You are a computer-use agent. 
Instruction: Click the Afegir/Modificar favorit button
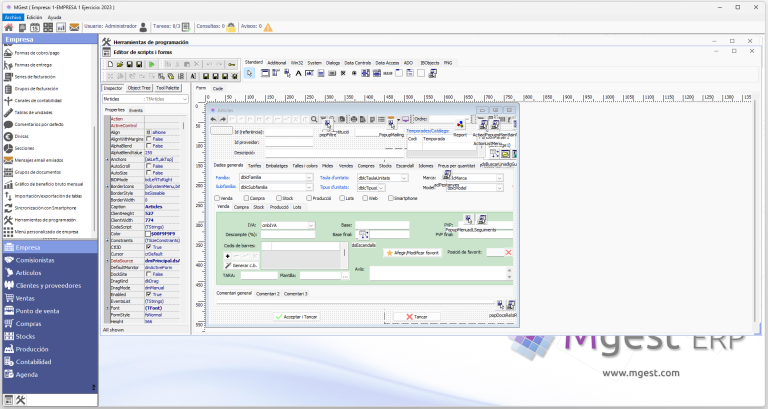(412, 253)
